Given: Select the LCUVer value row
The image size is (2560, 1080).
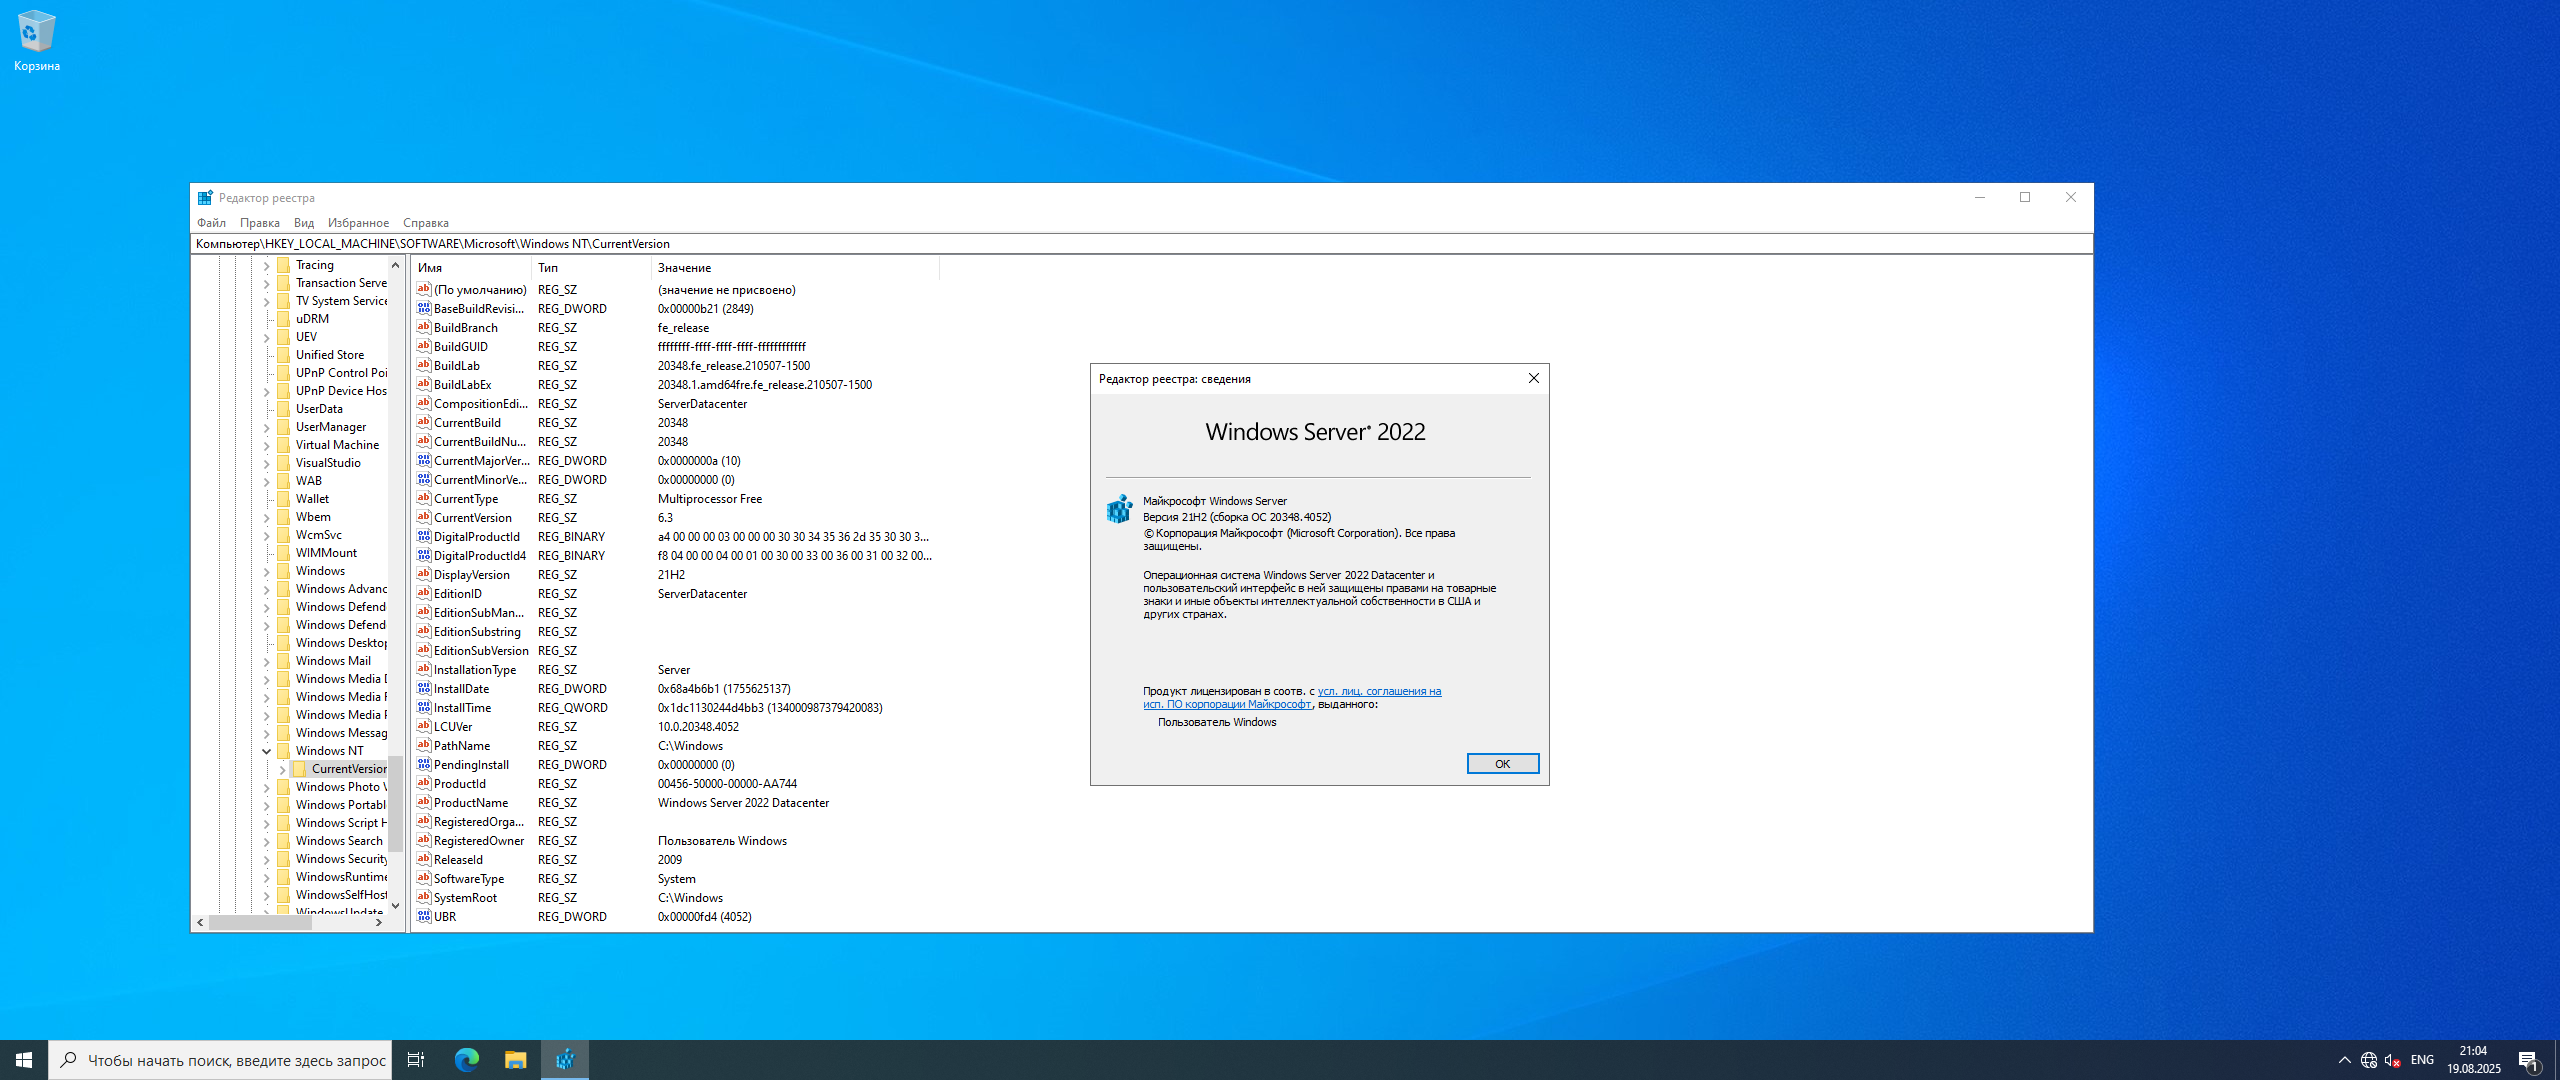Looking at the screenshot, I should [675, 727].
